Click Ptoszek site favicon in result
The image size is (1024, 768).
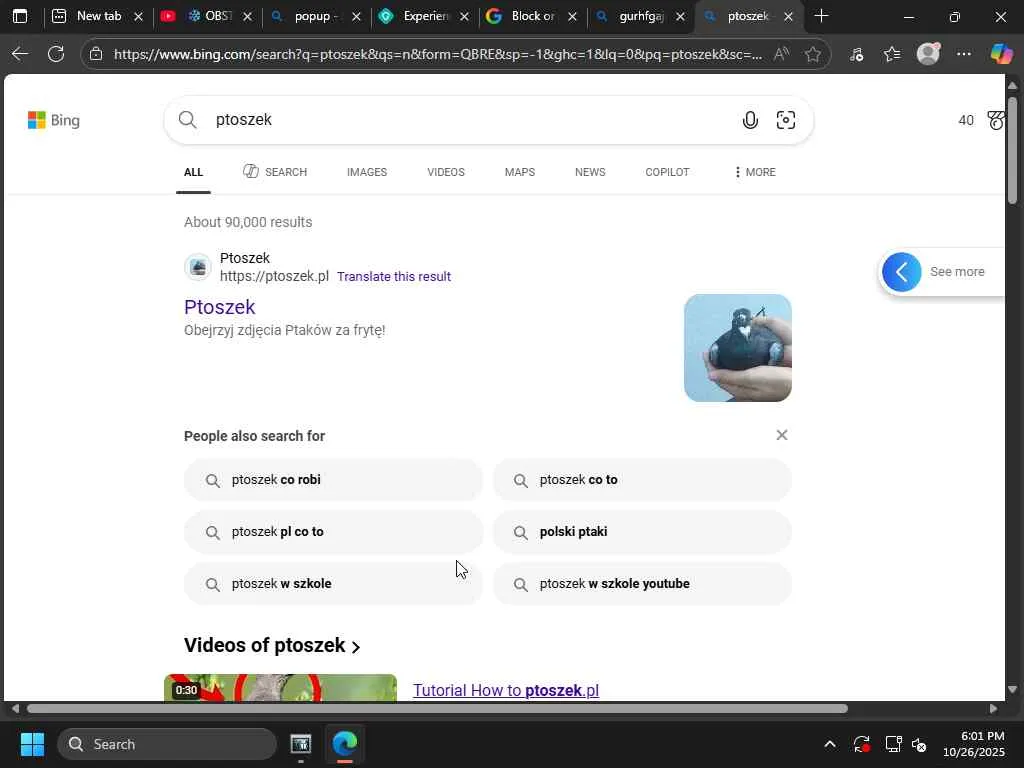(198, 267)
